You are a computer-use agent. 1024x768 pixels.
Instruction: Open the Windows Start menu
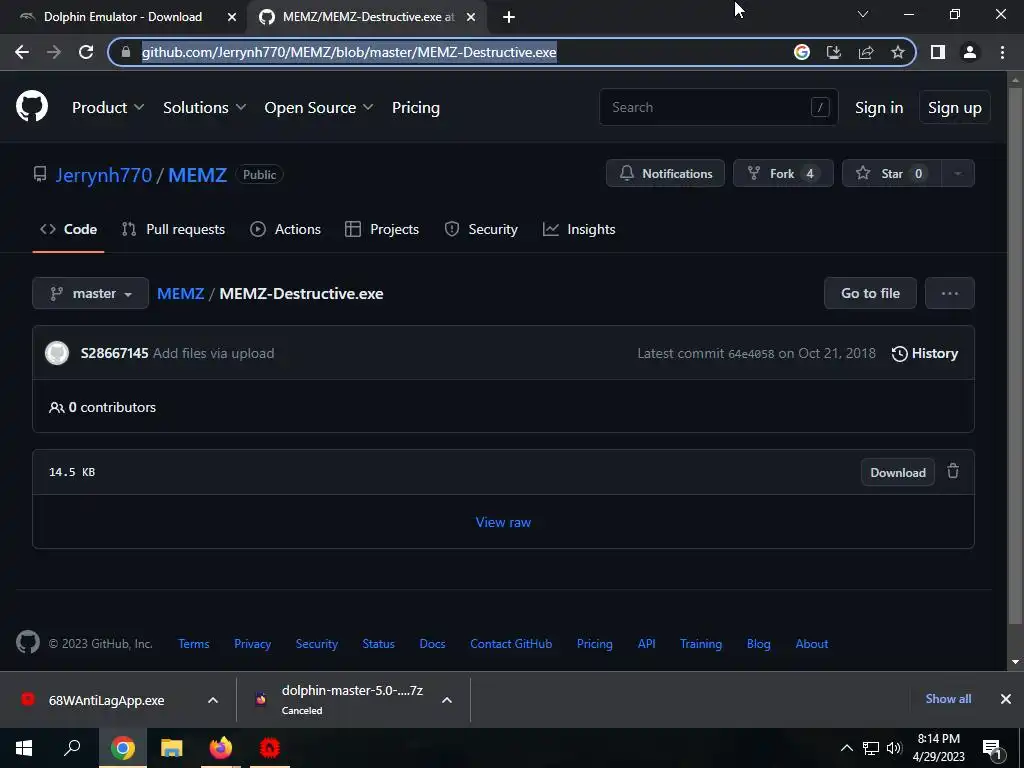pos(24,748)
